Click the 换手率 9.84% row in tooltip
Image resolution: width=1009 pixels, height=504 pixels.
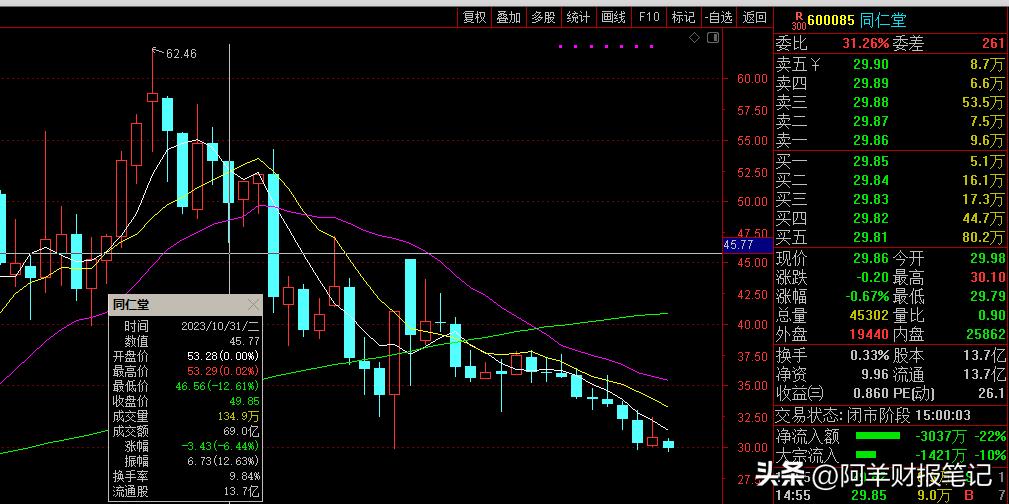click(185, 476)
